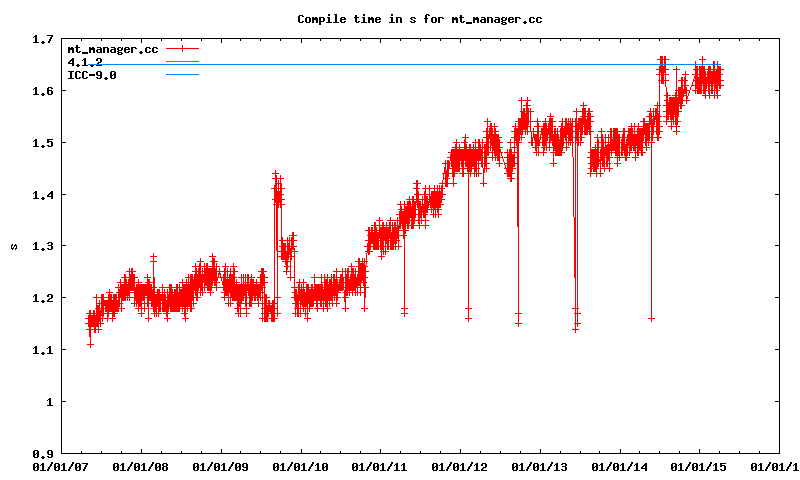Click the red mt_manager.cc legend line sample
This screenshot has height=480, width=800.
point(183,48)
